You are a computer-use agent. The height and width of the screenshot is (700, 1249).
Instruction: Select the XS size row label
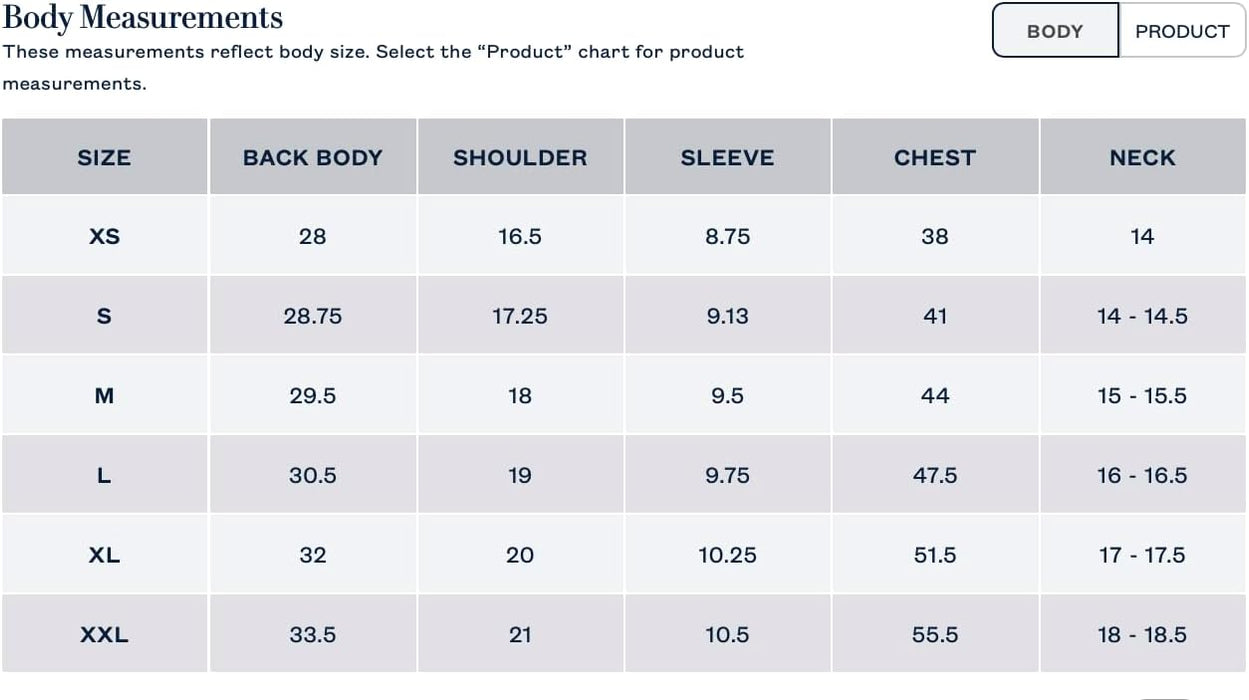click(x=104, y=237)
